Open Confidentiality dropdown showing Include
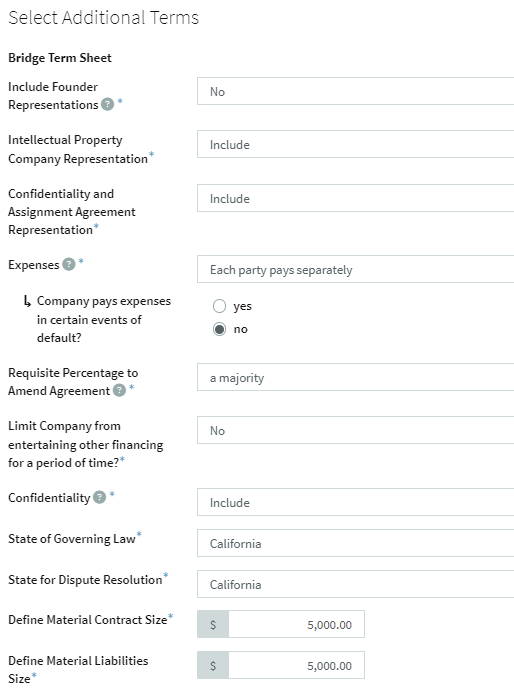The height and width of the screenshot is (699, 514). (356, 502)
